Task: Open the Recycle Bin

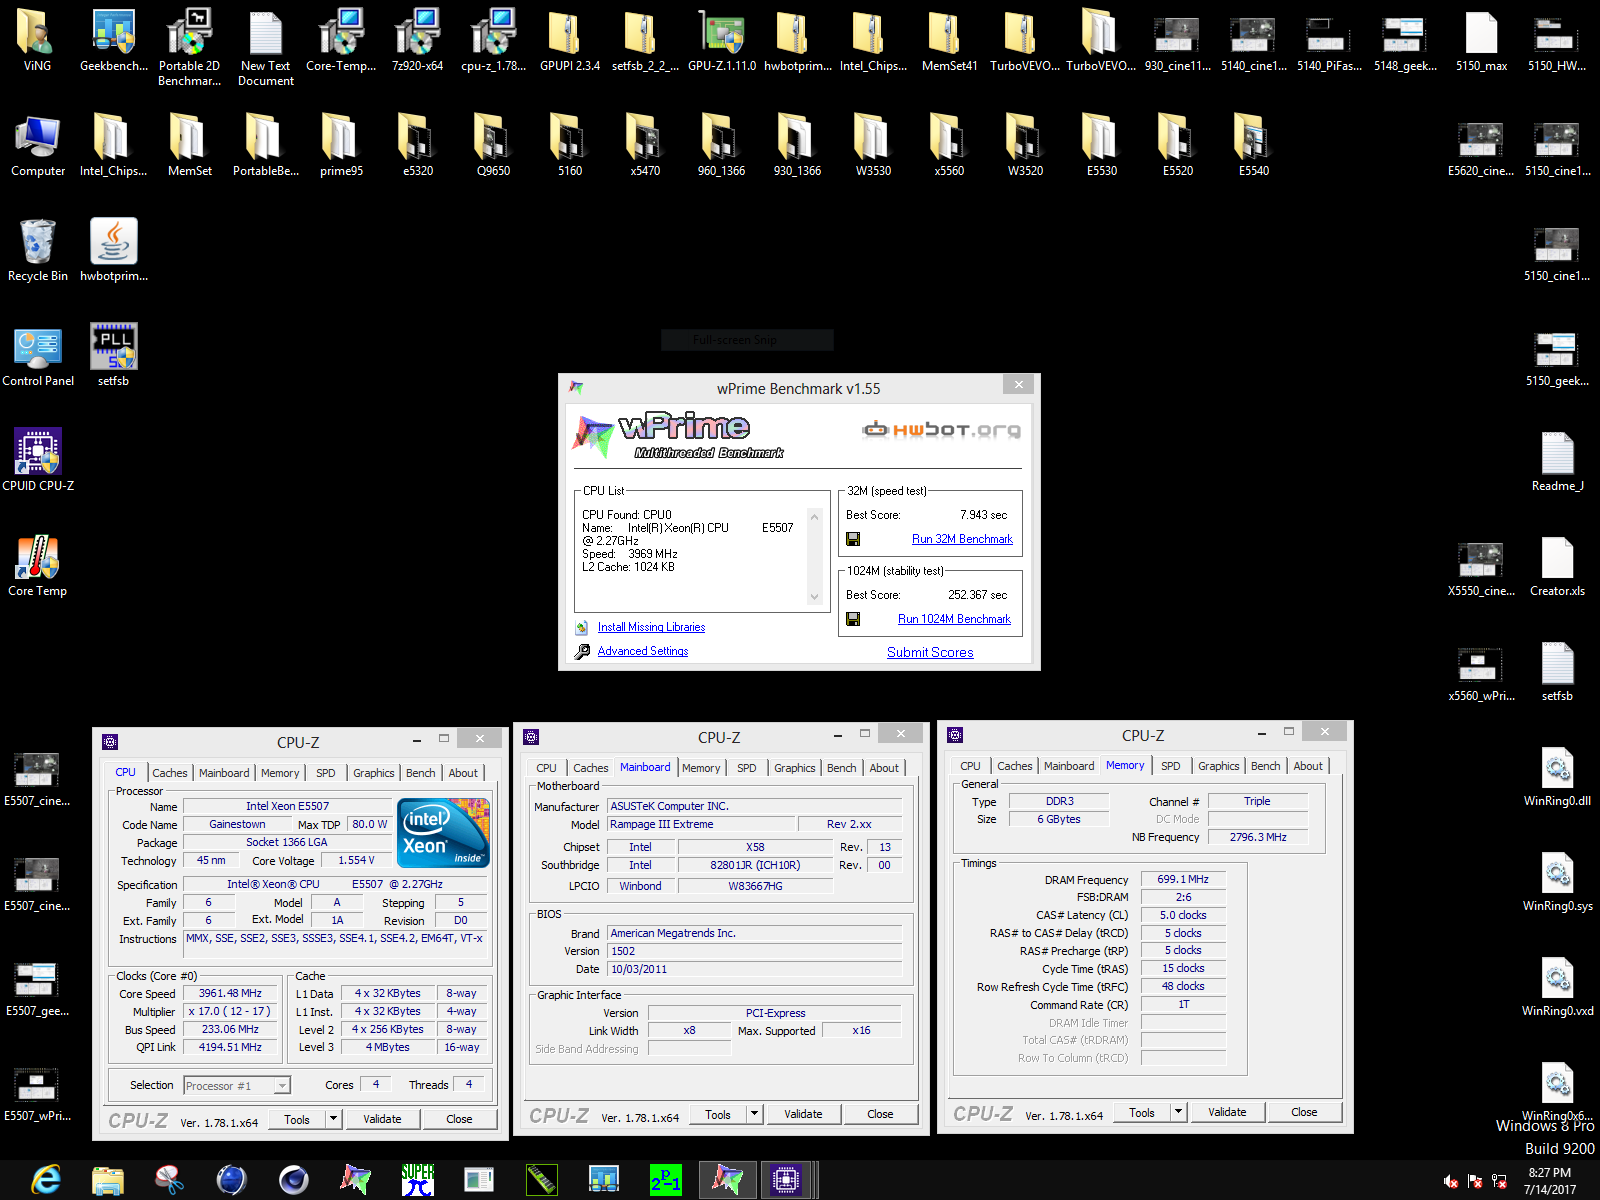Action: (x=38, y=250)
